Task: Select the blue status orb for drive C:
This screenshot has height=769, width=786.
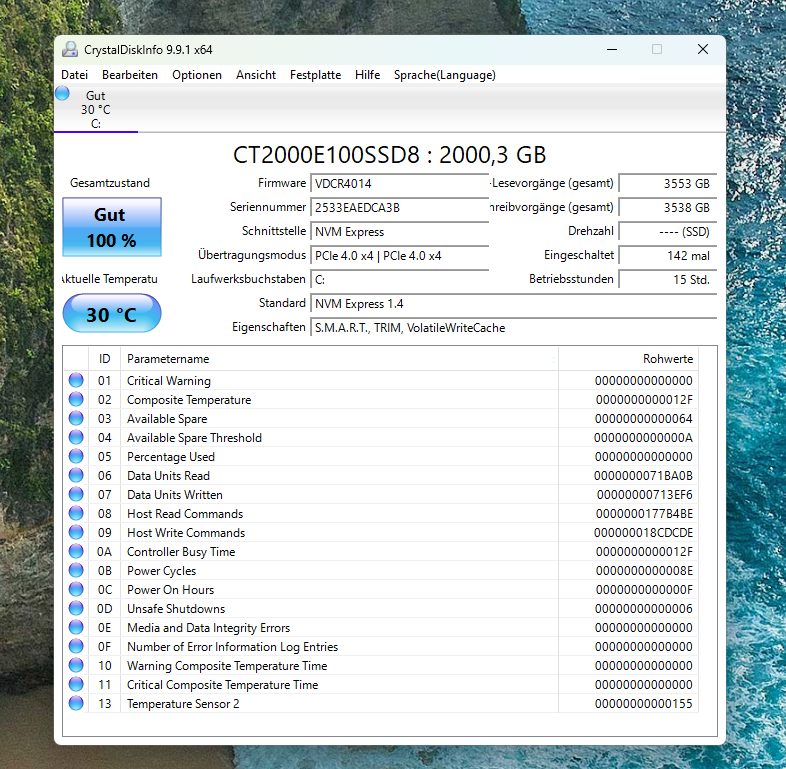Action: click(63, 93)
